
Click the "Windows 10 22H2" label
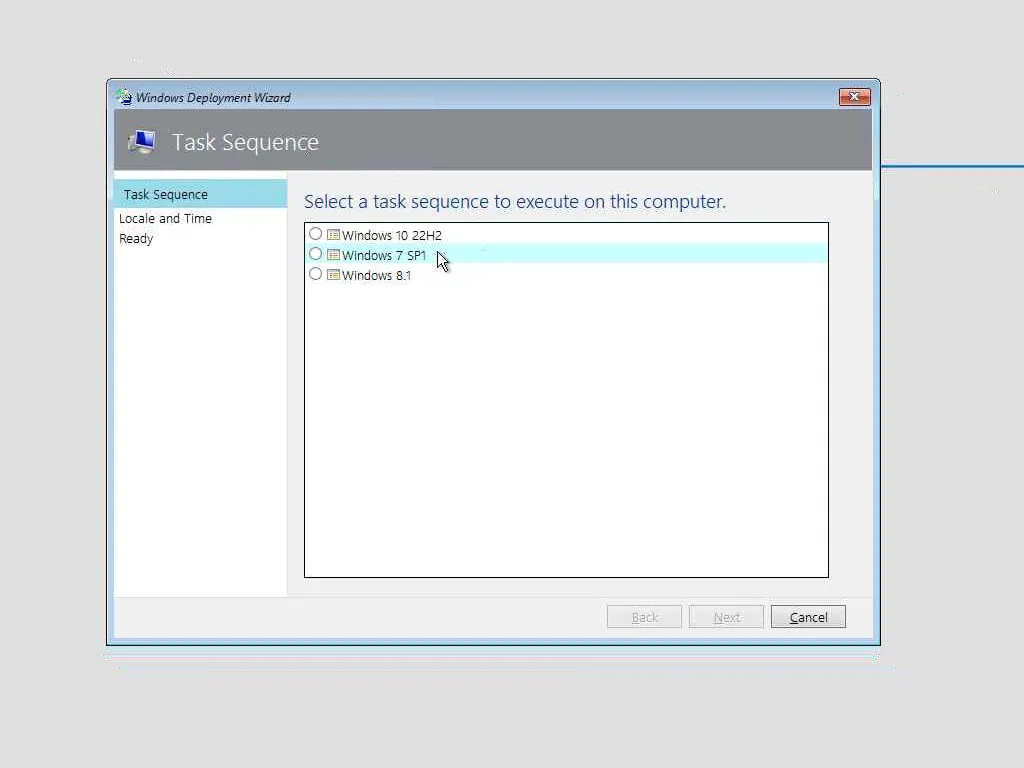click(x=392, y=235)
